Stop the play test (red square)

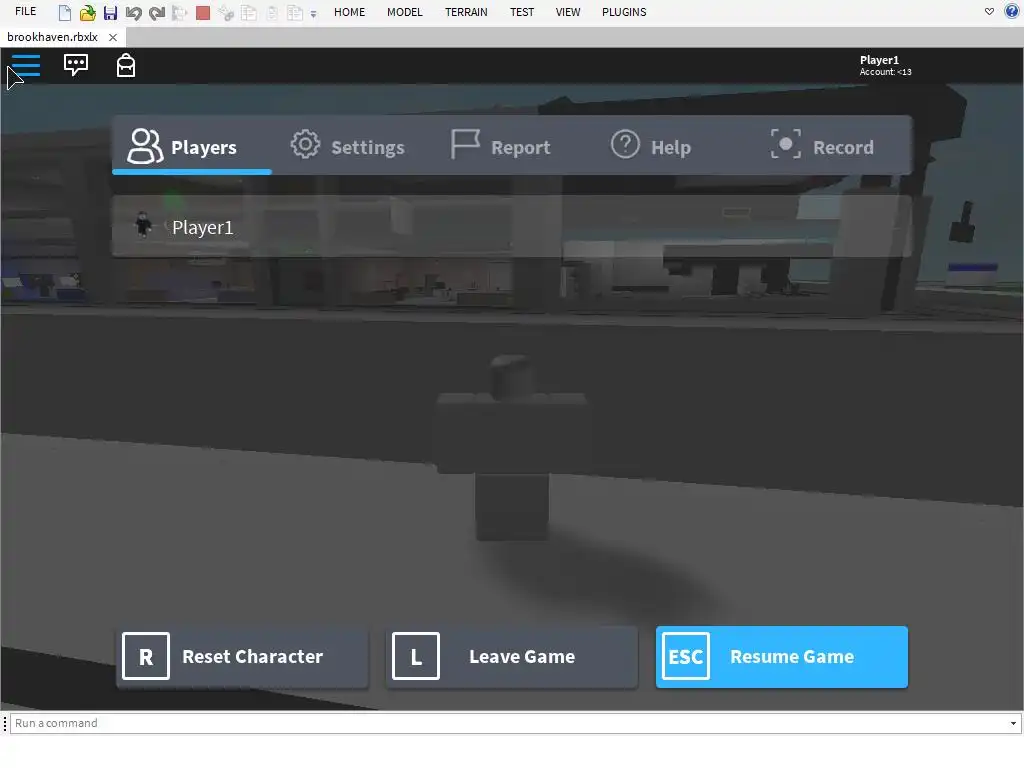[203, 12]
